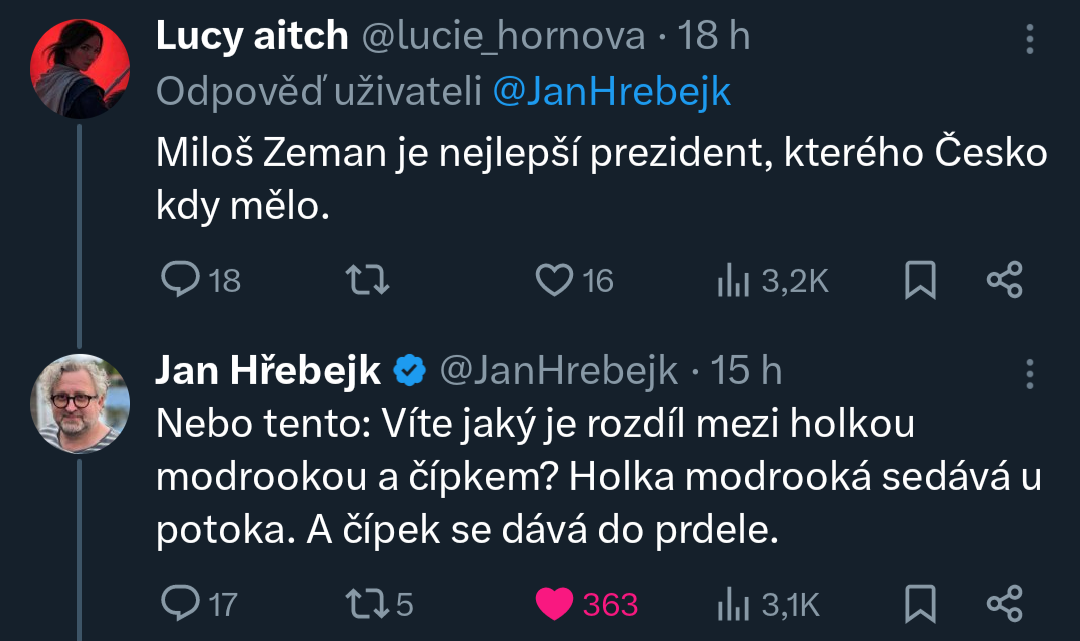Share Jan Hřebejk's tweet

click(1005, 603)
